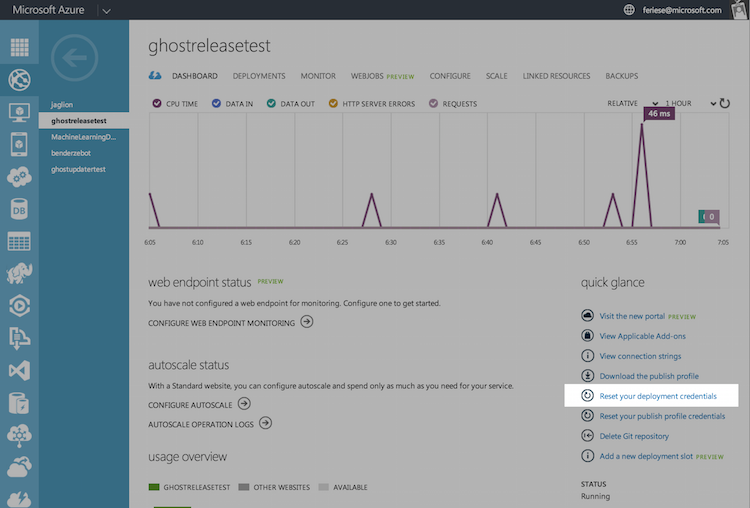
Task: Switch to the Monitor tab
Action: coord(318,76)
